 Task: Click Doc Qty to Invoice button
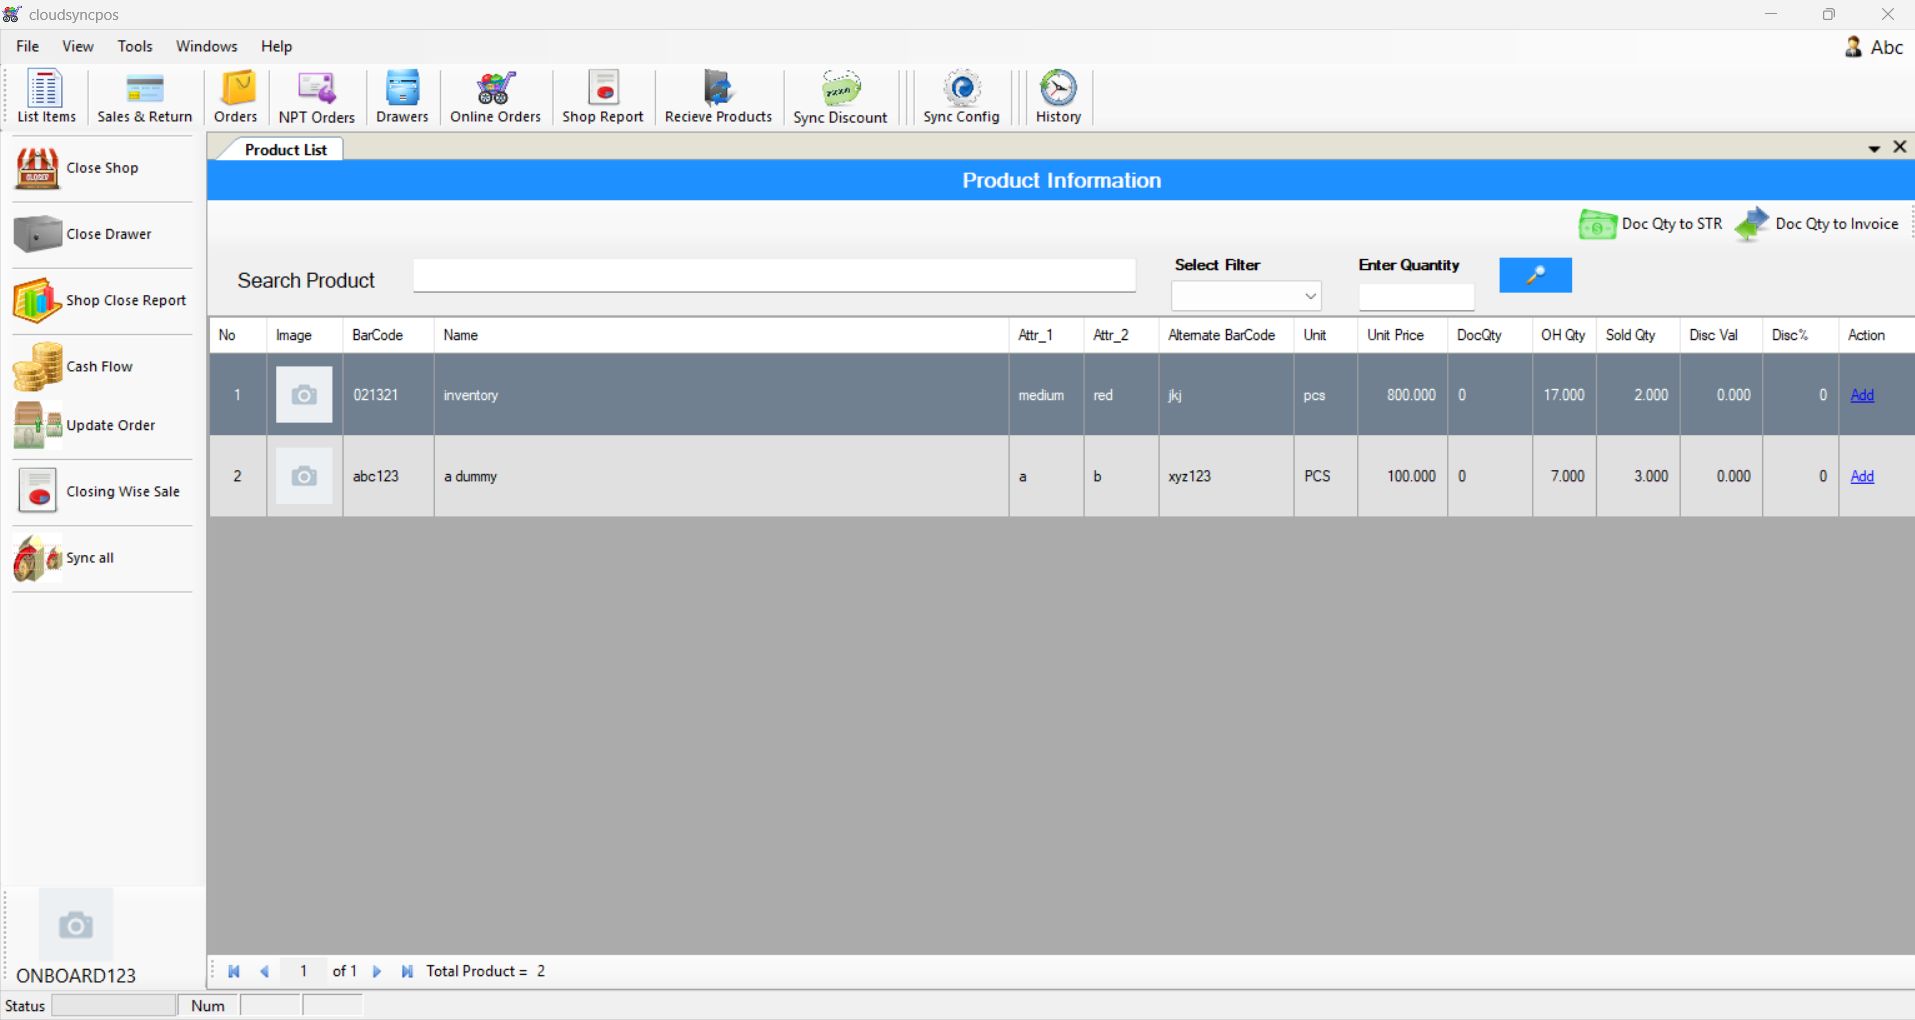tap(1818, 224)
